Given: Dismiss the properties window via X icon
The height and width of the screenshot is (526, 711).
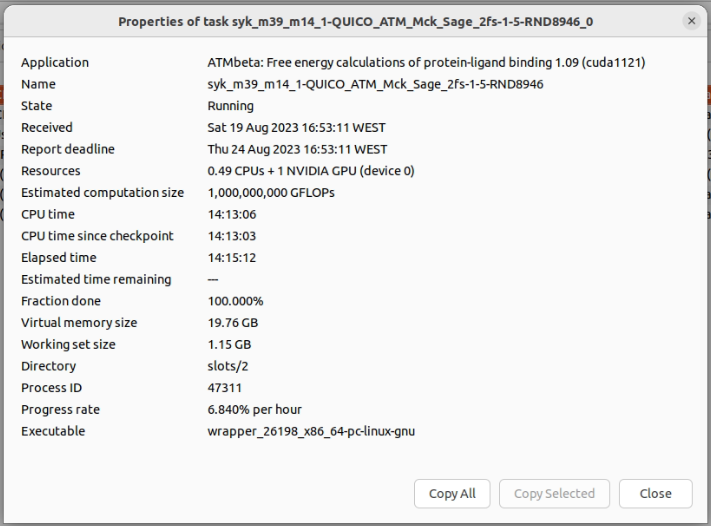Looking at the screenshot, I should coord(691,21).
